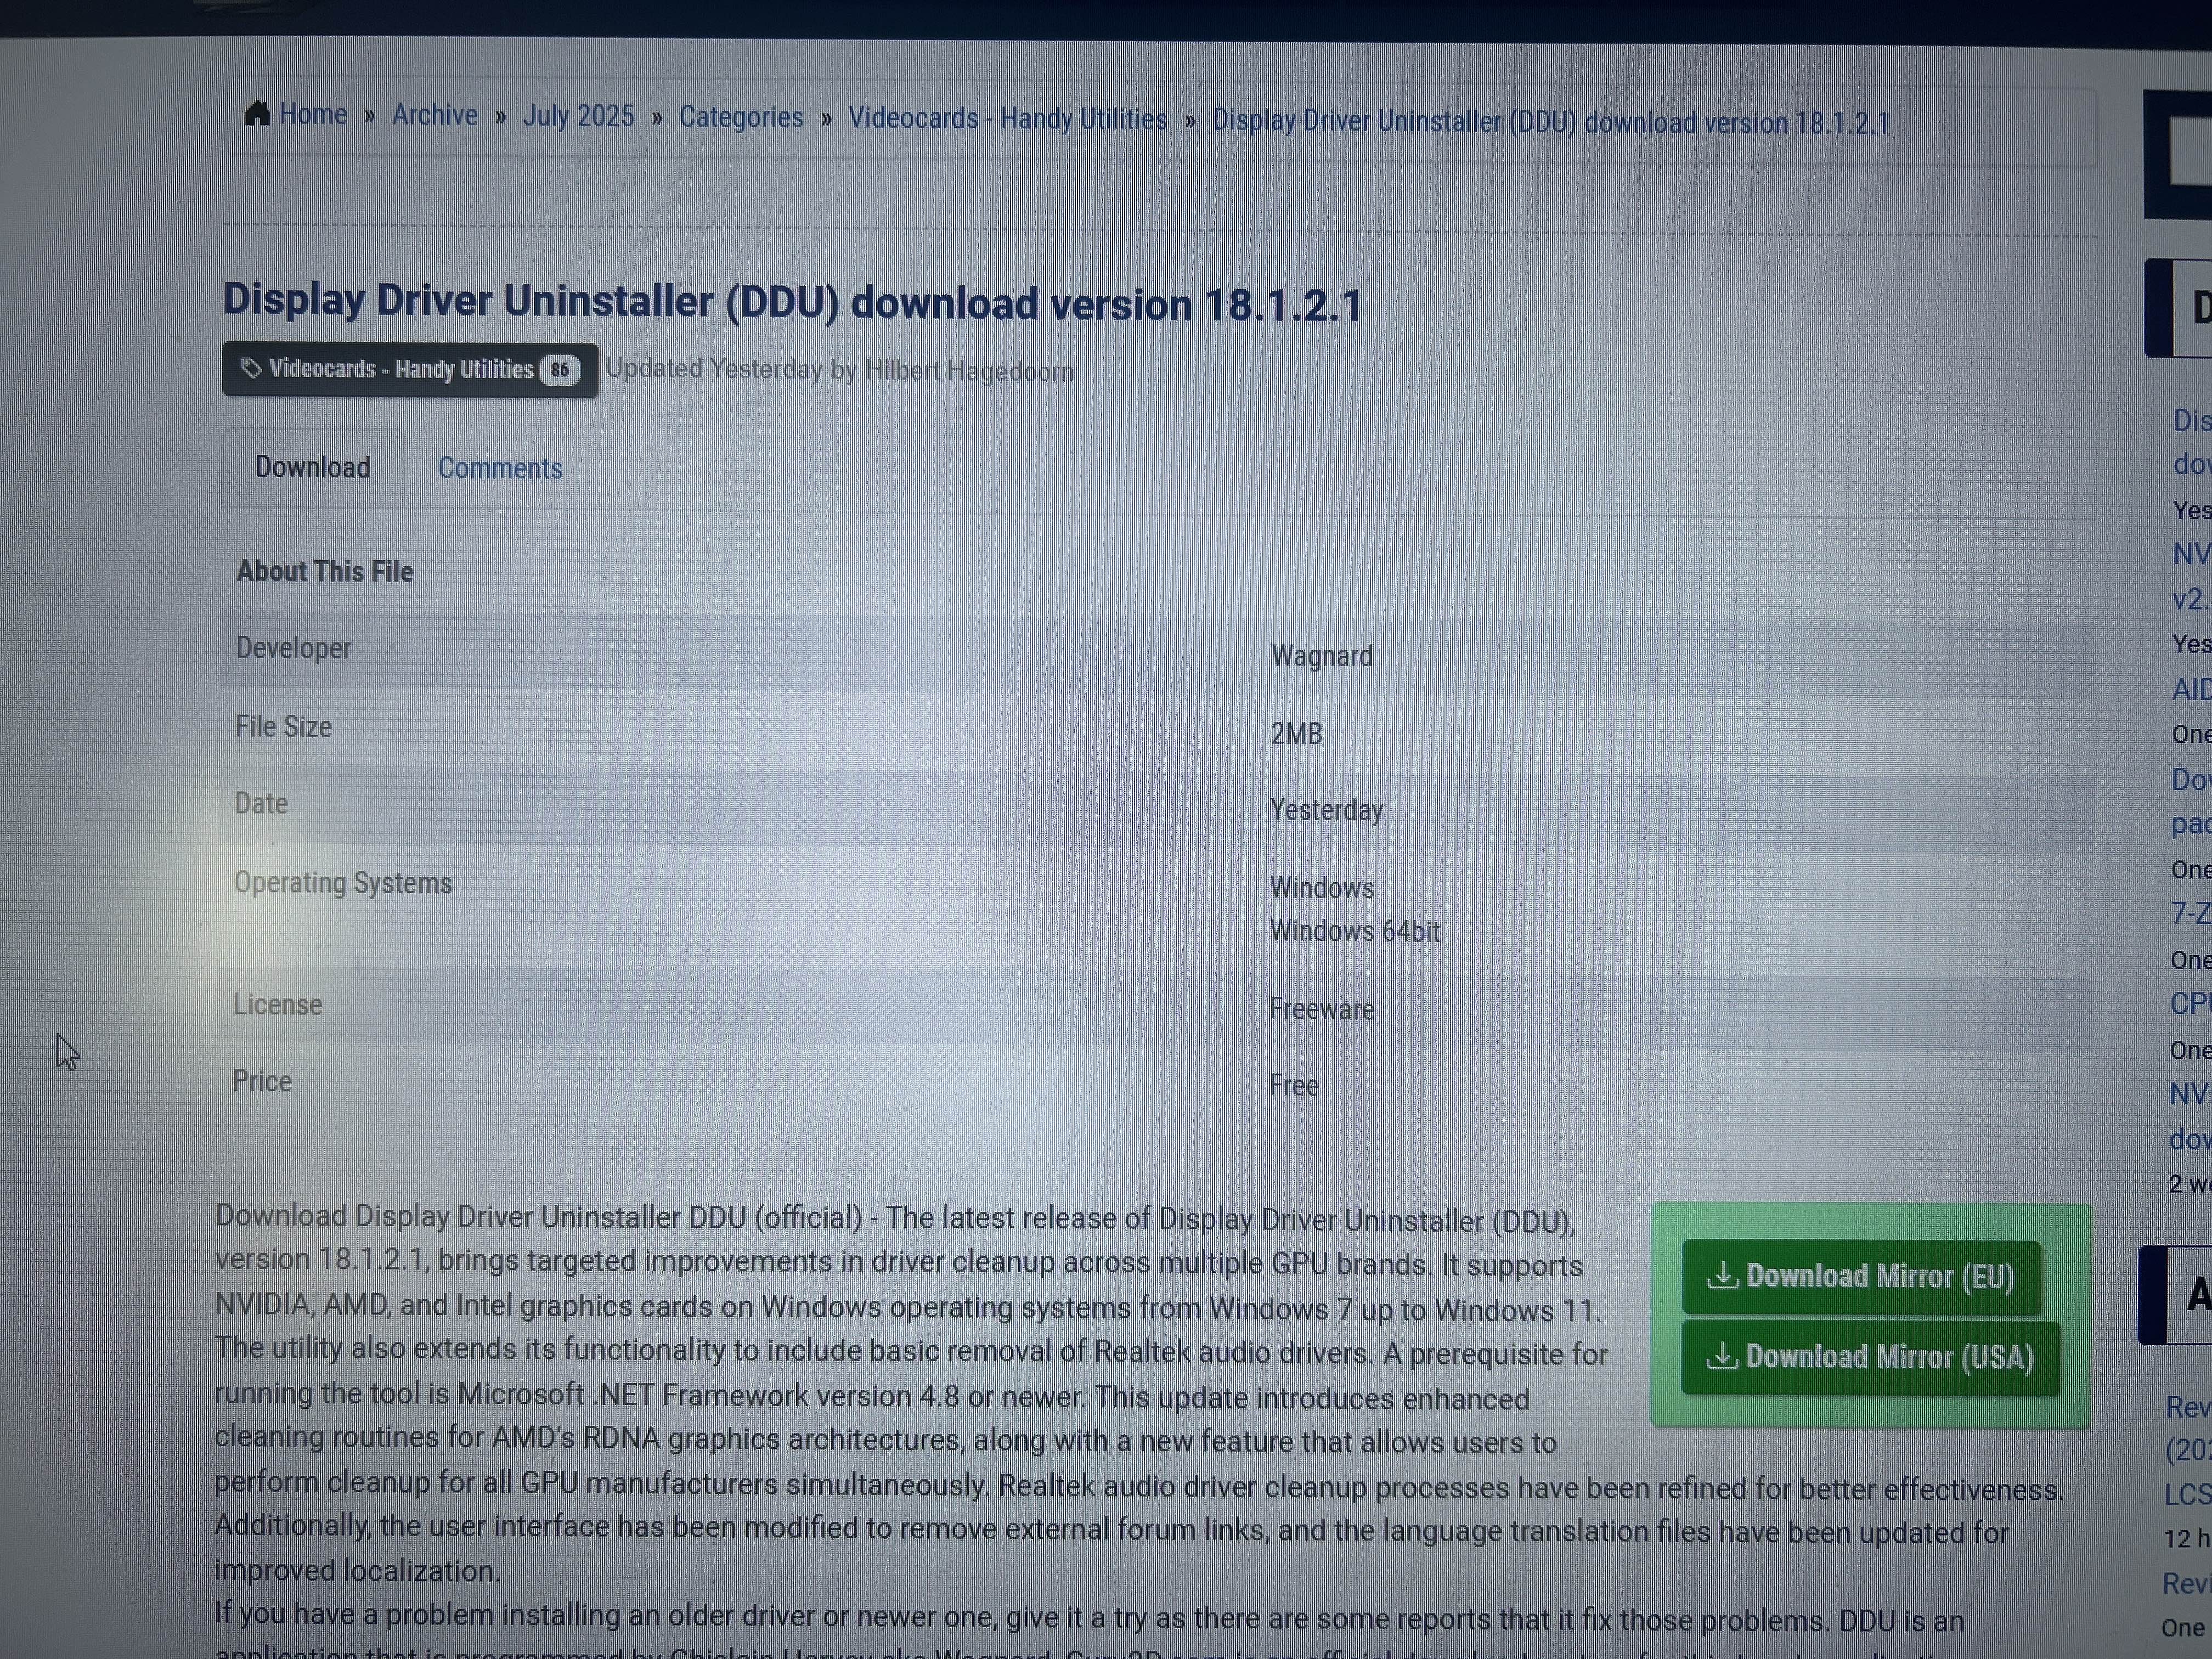2212x1659 pixels.
Task: Click the 'Wagnard' developer value
Action: 1322,656
